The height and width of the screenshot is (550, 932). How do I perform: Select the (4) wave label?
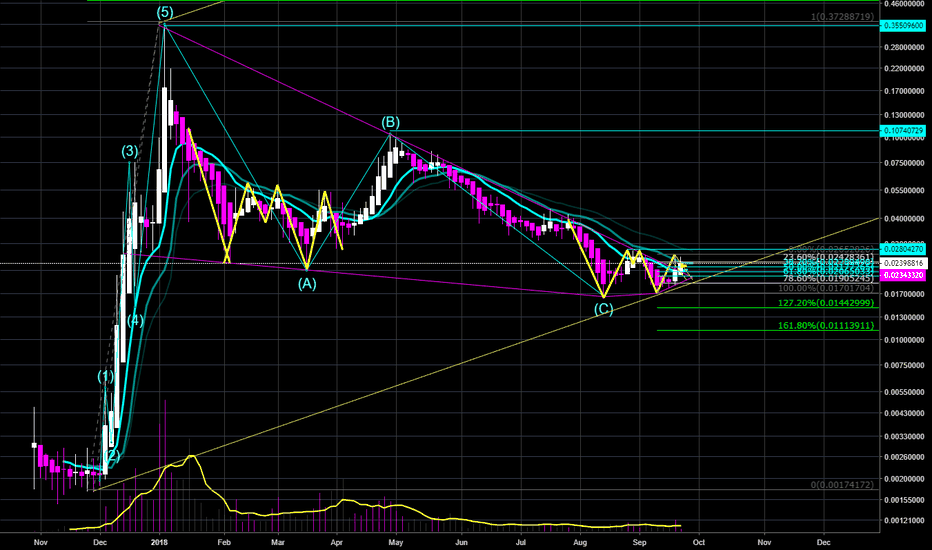(x=135, y=320)
